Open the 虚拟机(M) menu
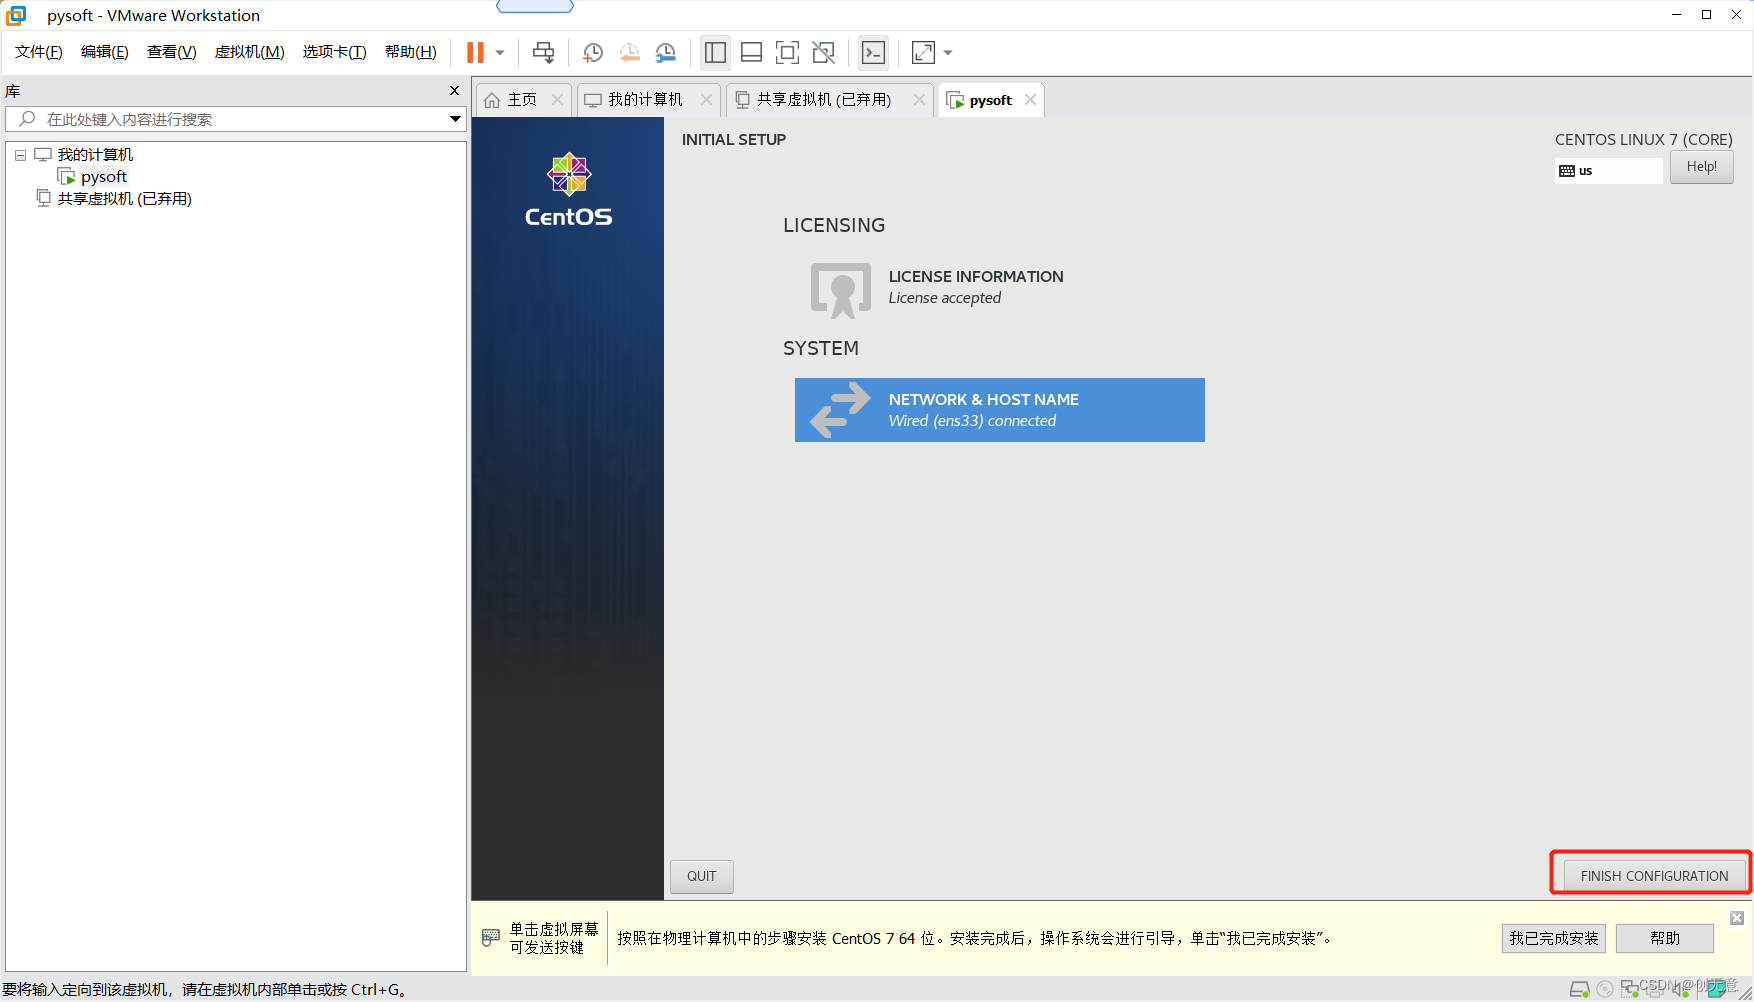Viewport: 1754px width, 1002px height. [x=249, y=52]
